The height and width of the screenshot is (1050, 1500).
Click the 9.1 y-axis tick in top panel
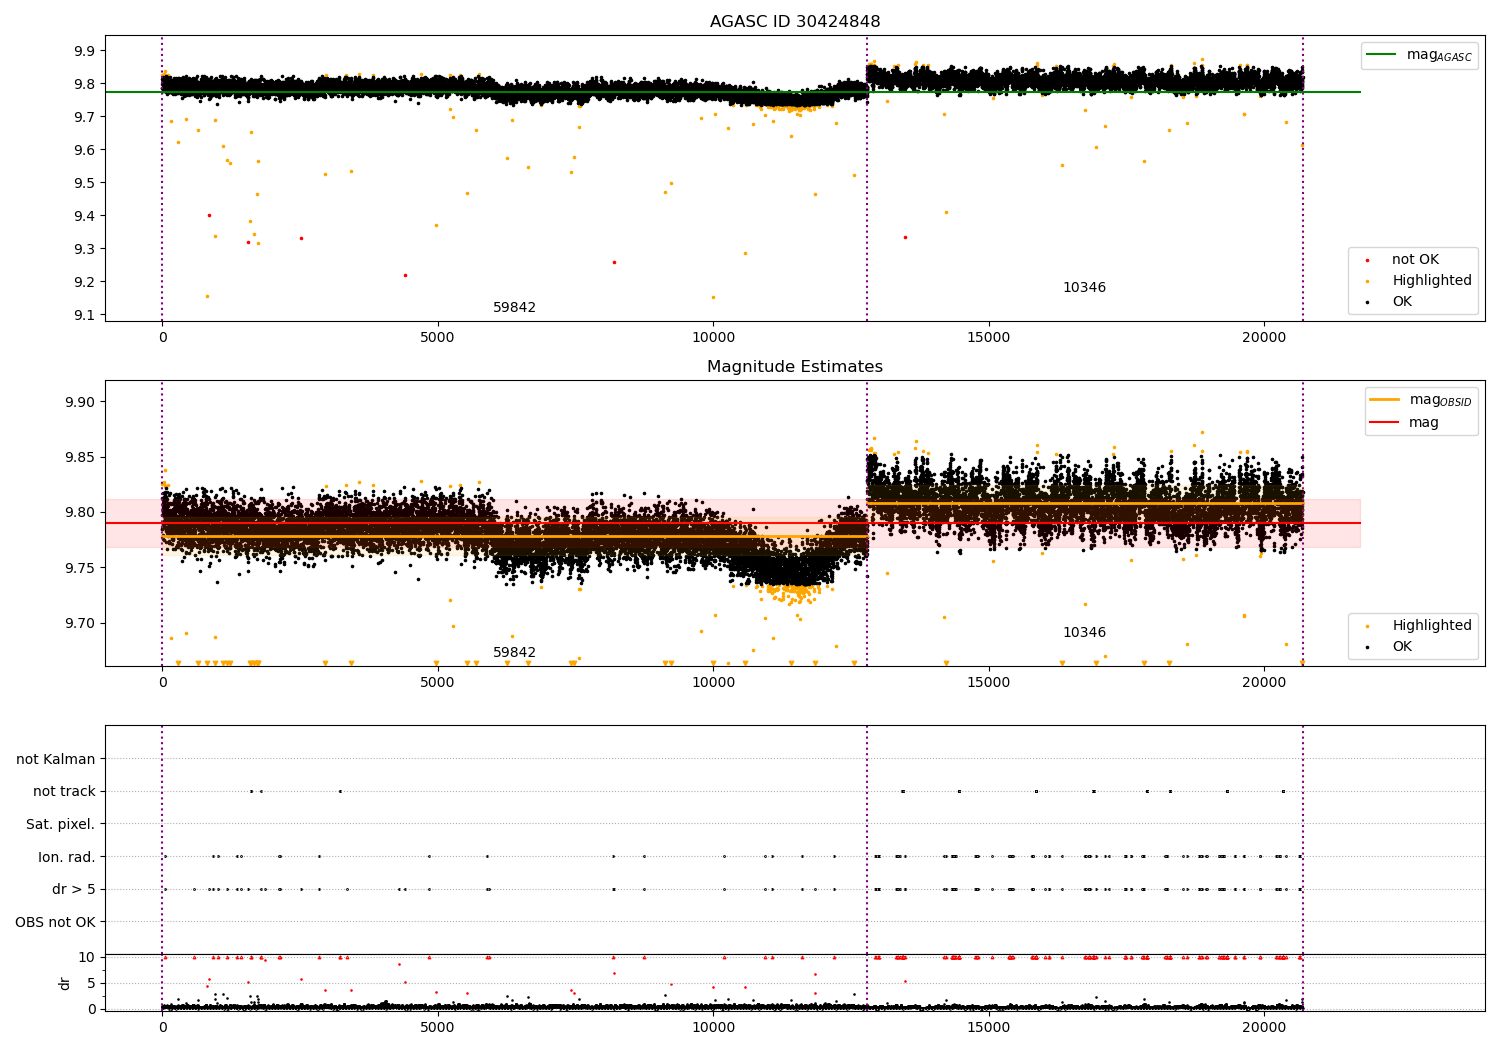pyautogui.click(x=85, y=315)
